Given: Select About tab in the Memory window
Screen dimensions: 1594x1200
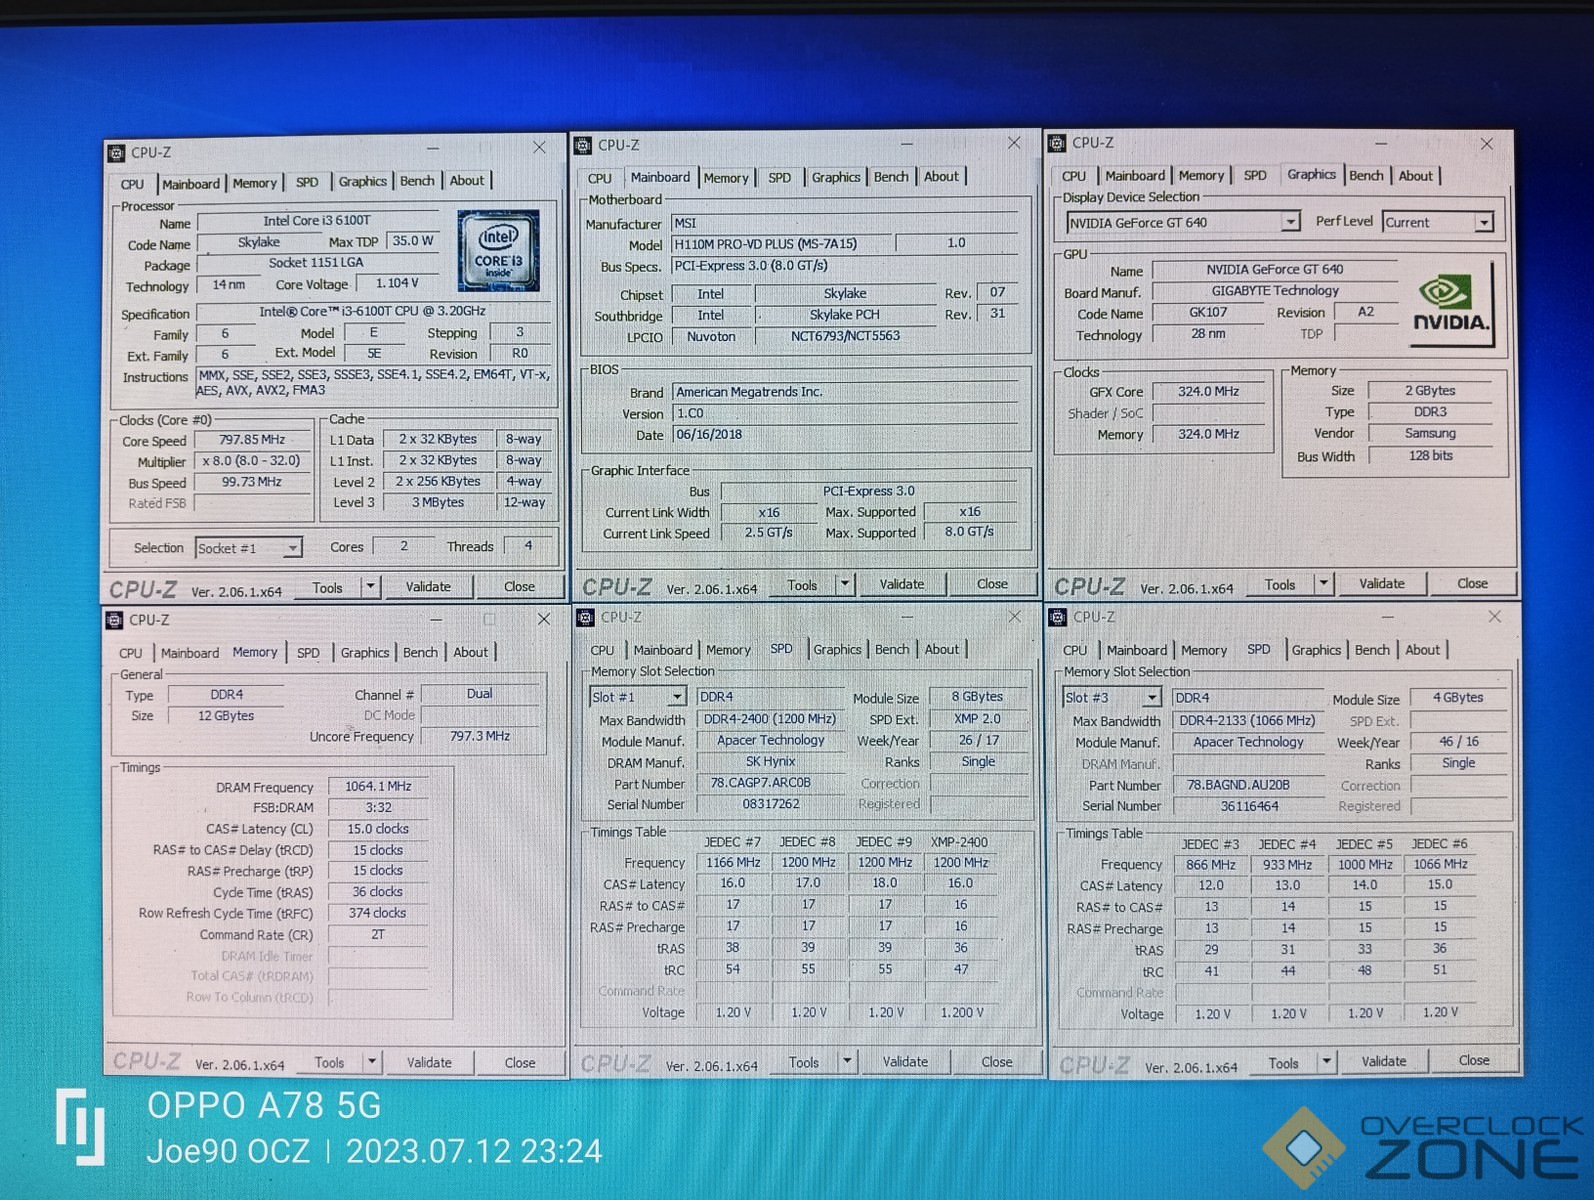Looking at the screenshot, I should 470,652.
